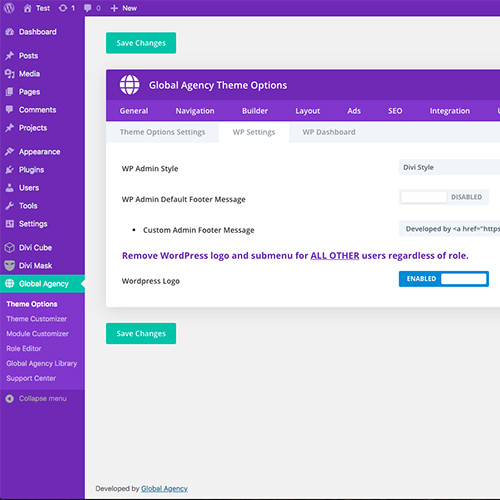500x500 pixels.
Task: Click the Dashboard gauge icon
Action: click(10, 32)
